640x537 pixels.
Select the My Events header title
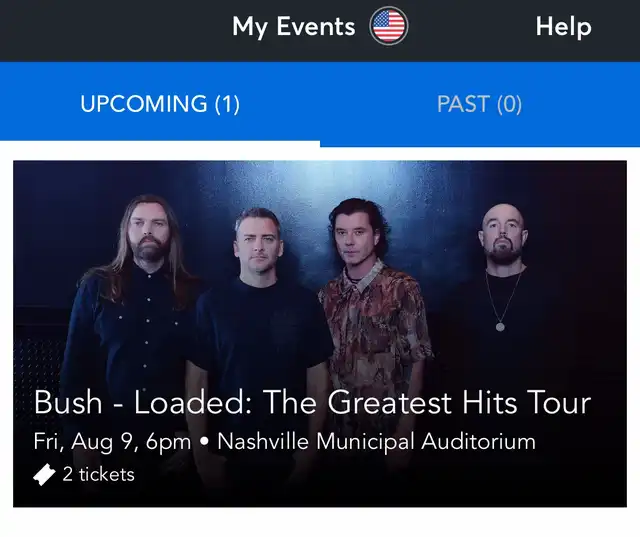[x=294, y=27]
